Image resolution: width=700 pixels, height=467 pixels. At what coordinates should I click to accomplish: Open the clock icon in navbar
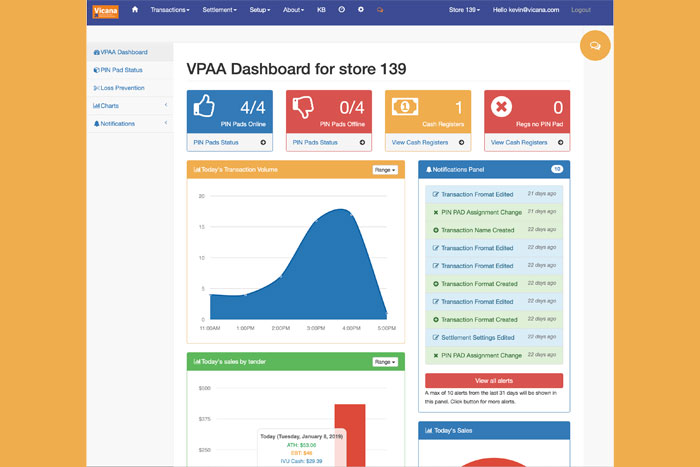pyautogui.click(x=342, y=9)
